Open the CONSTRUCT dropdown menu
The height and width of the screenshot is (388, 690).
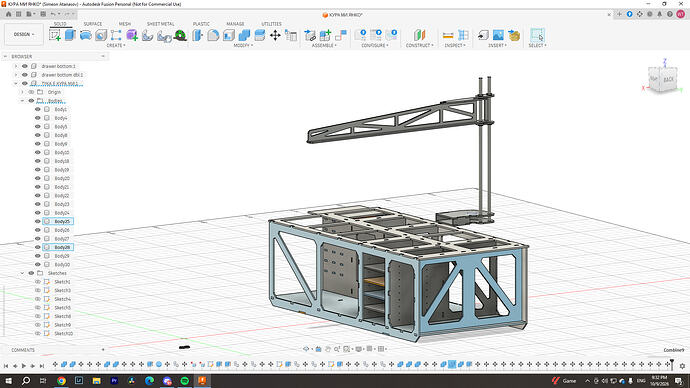[x=420, y=45]
